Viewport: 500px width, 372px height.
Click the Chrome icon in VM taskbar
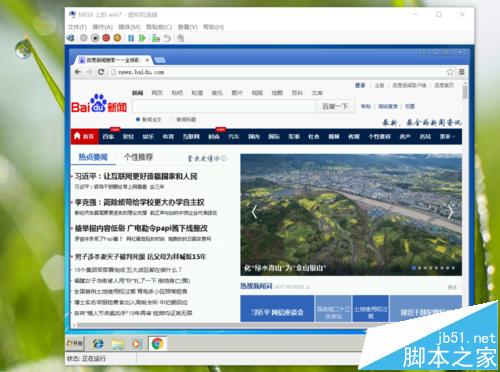pyautogui.click(x=157, y=343)
